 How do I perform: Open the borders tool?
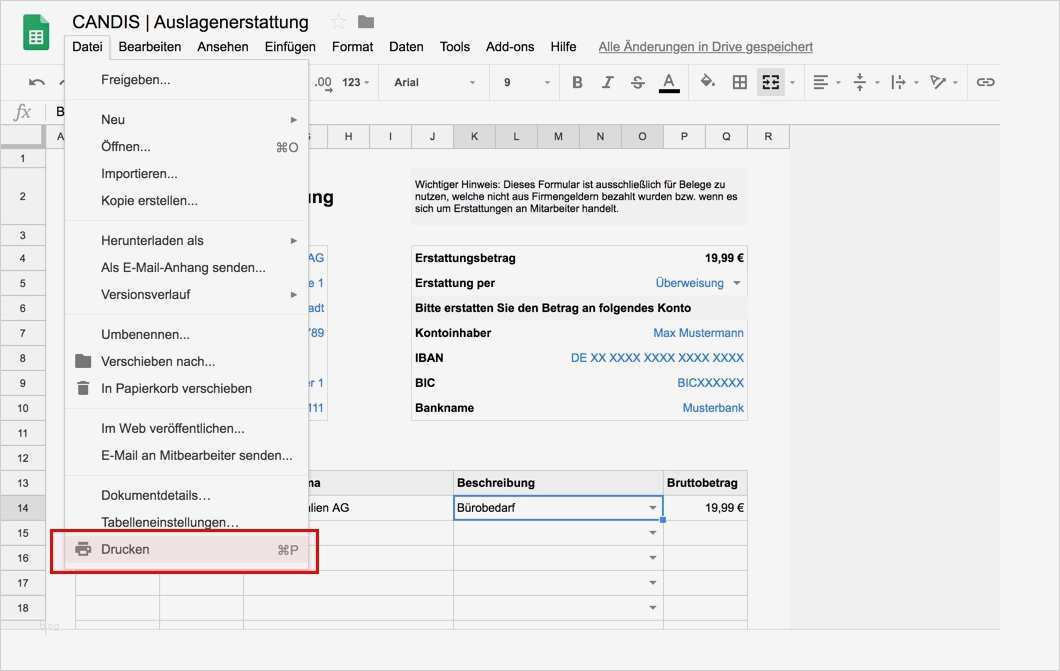[x=740, y=82]
